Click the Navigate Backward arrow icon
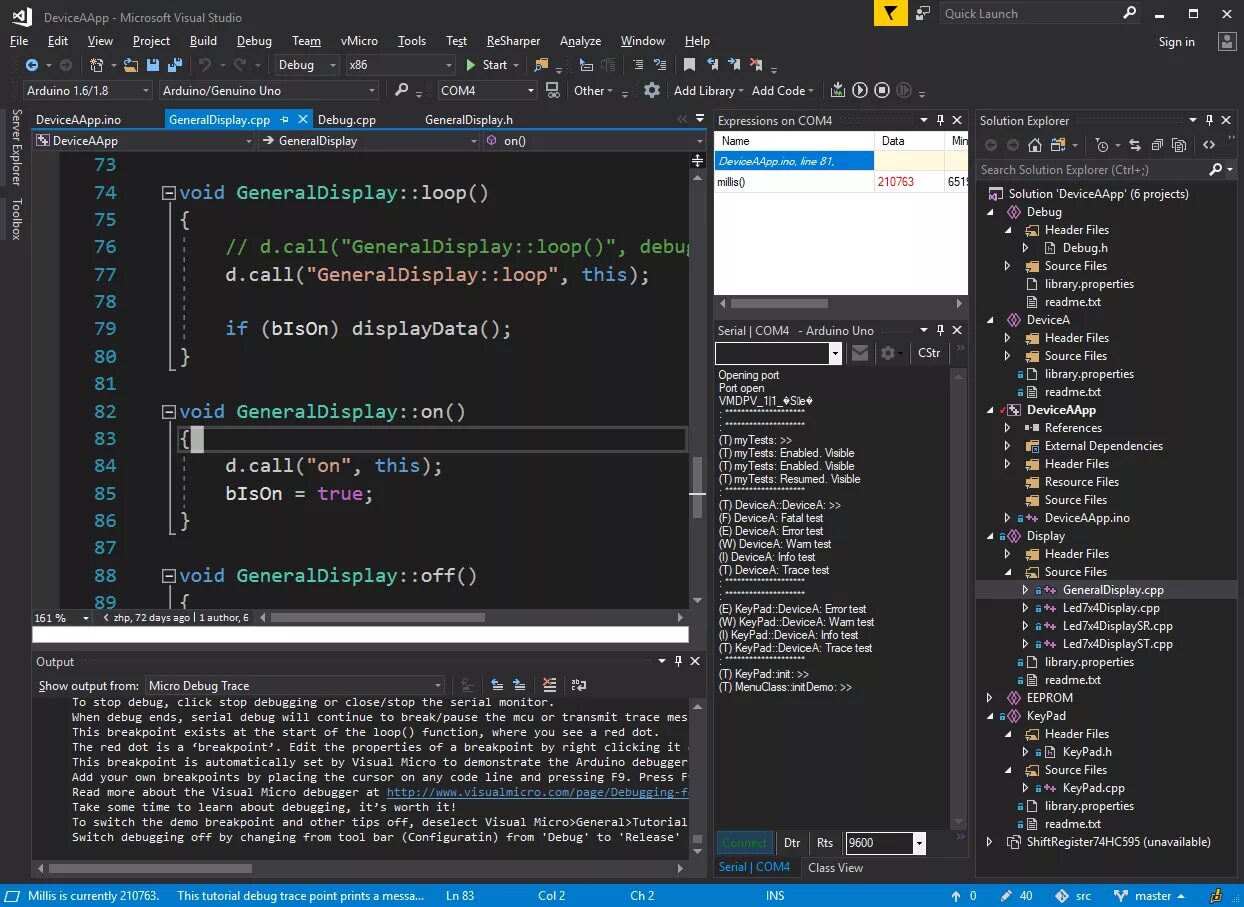This screenshot has width=1244, height=907. [x=32, y=65]
